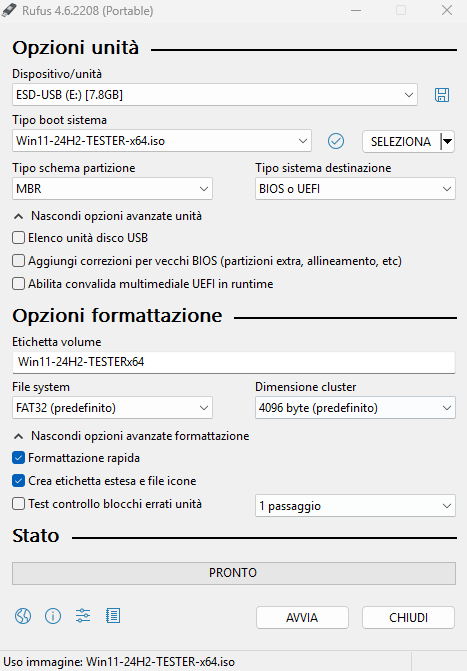Click the Dimensione cluster label

click(306, 387)
